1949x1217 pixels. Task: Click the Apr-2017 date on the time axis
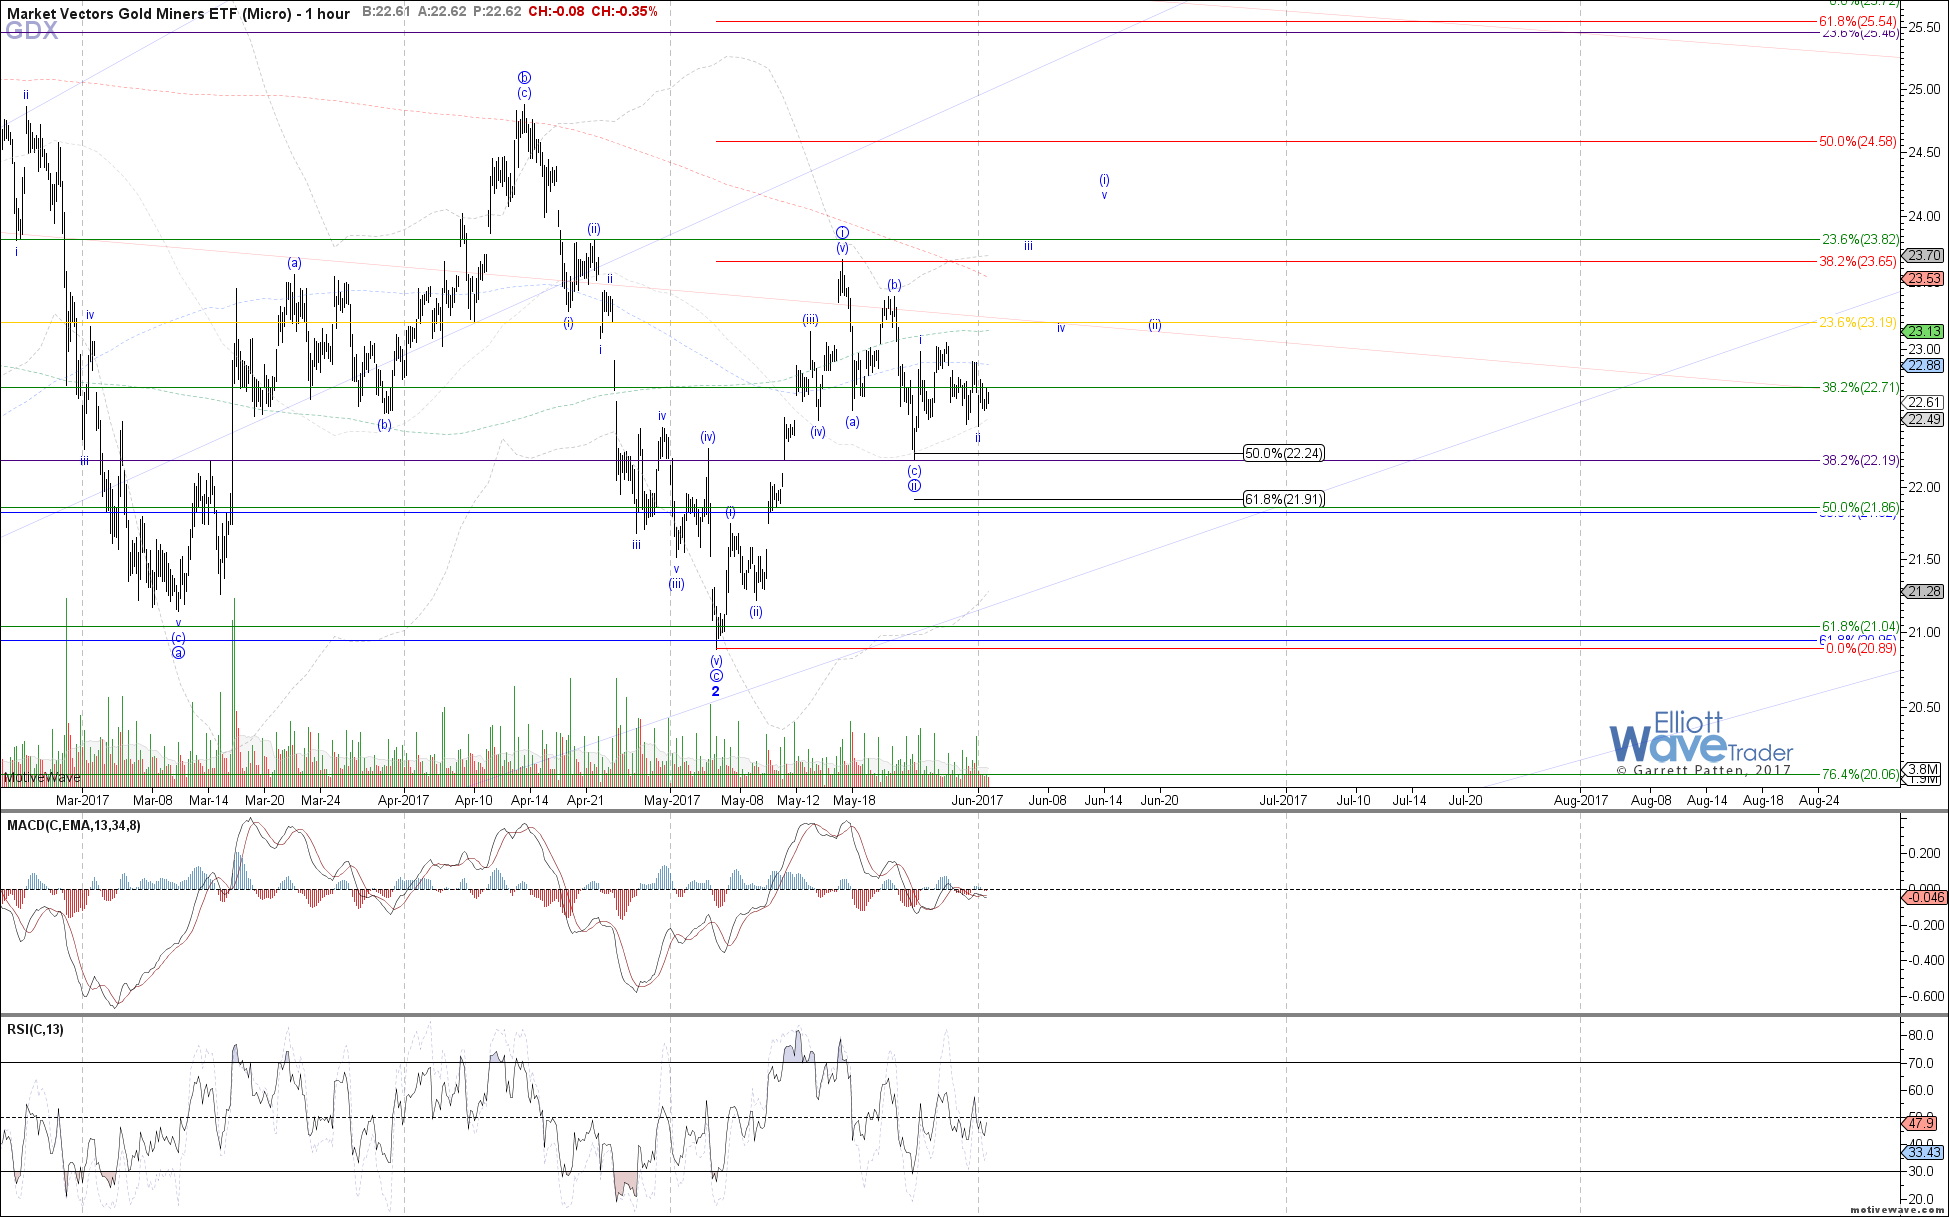coord(403,800)
